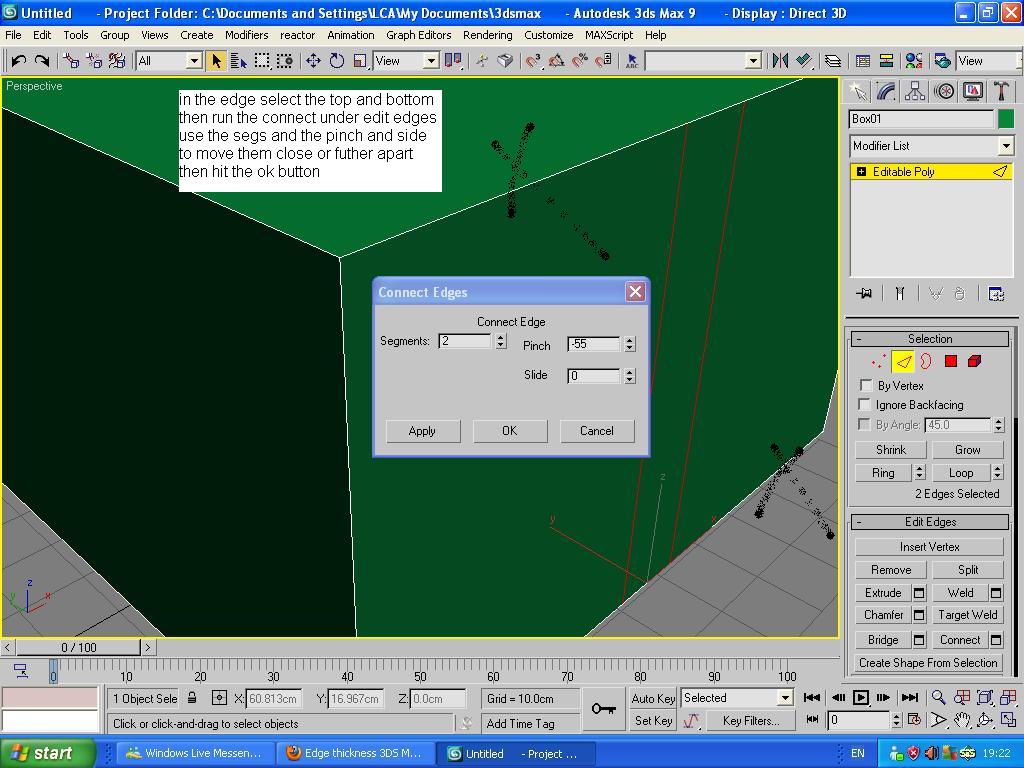Open Select by Name tool

tap(239, 61)
